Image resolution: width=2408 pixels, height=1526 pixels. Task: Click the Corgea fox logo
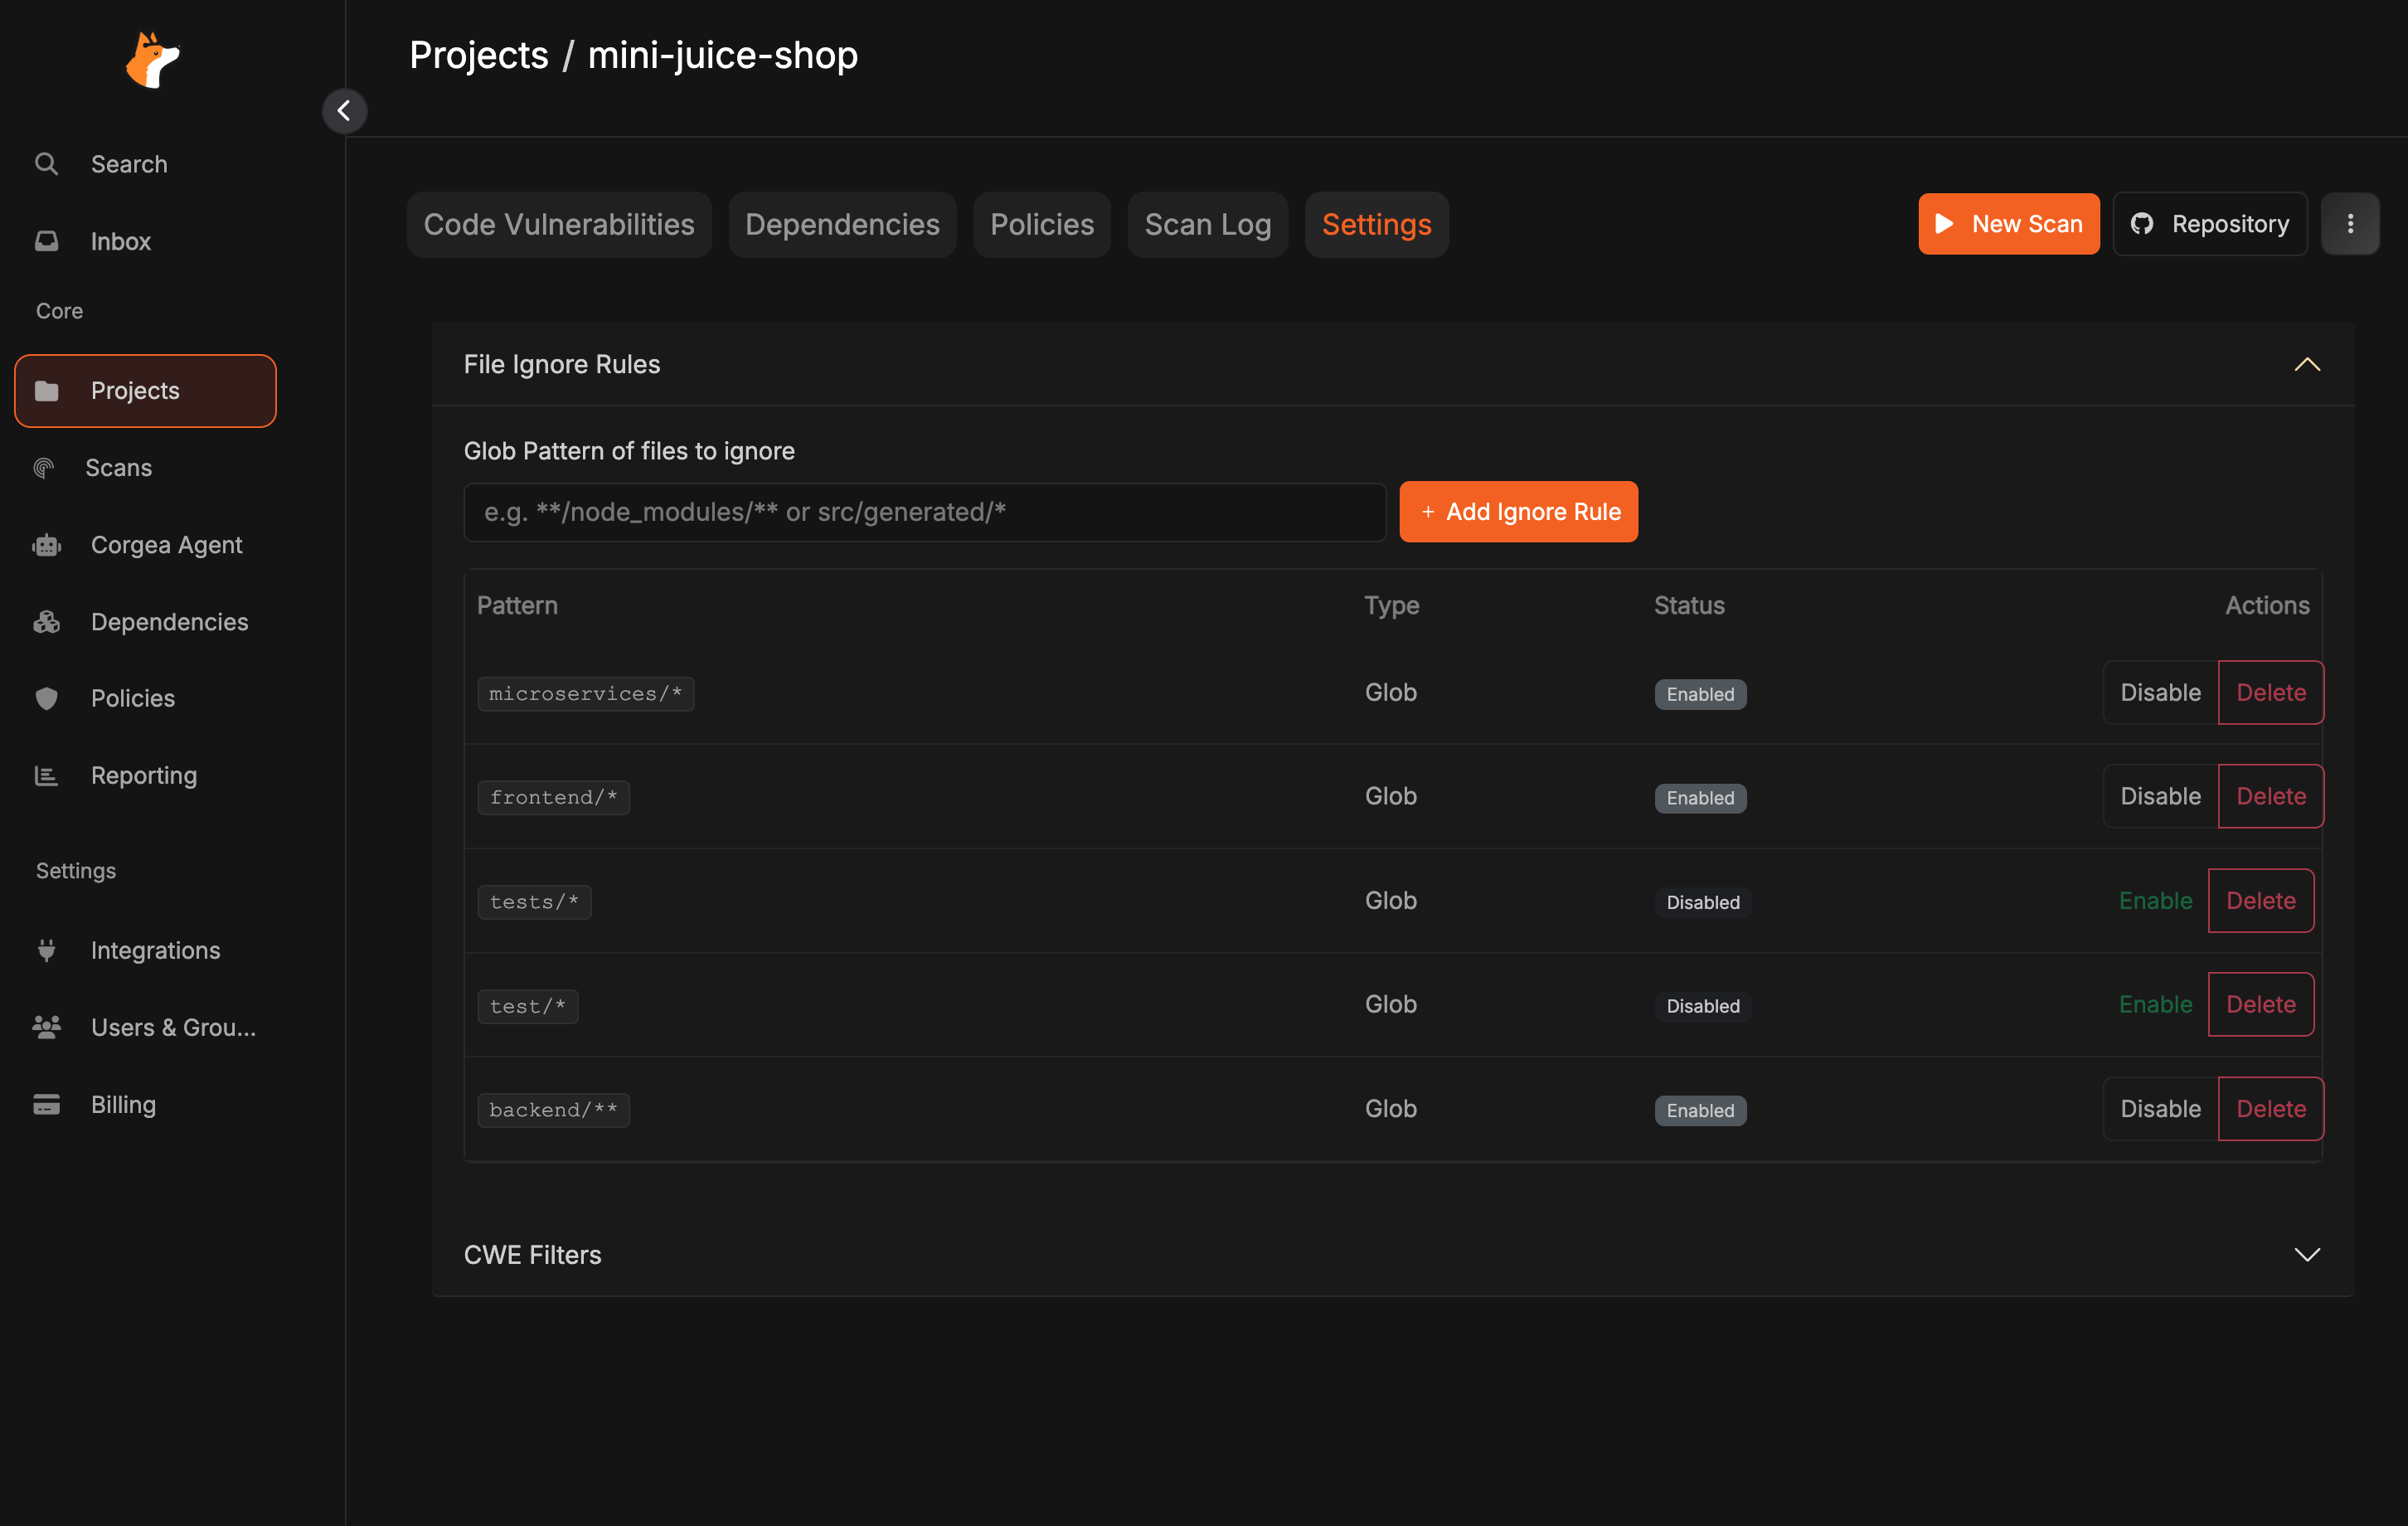click(x=152, y=60)
